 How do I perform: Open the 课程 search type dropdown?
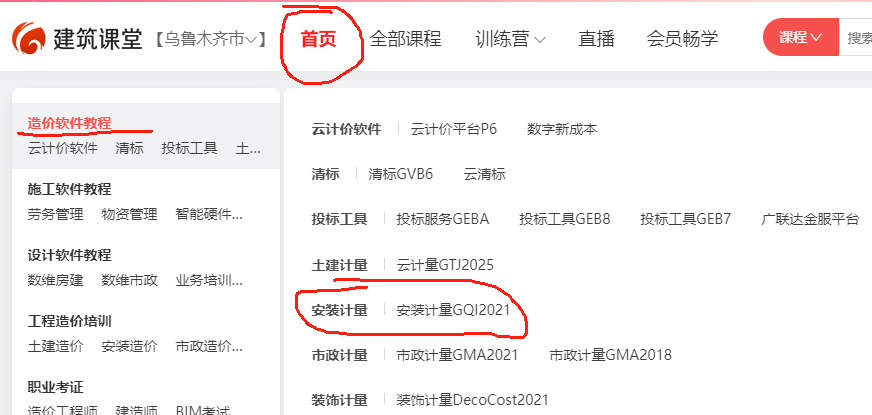click(x=801, y=37)
